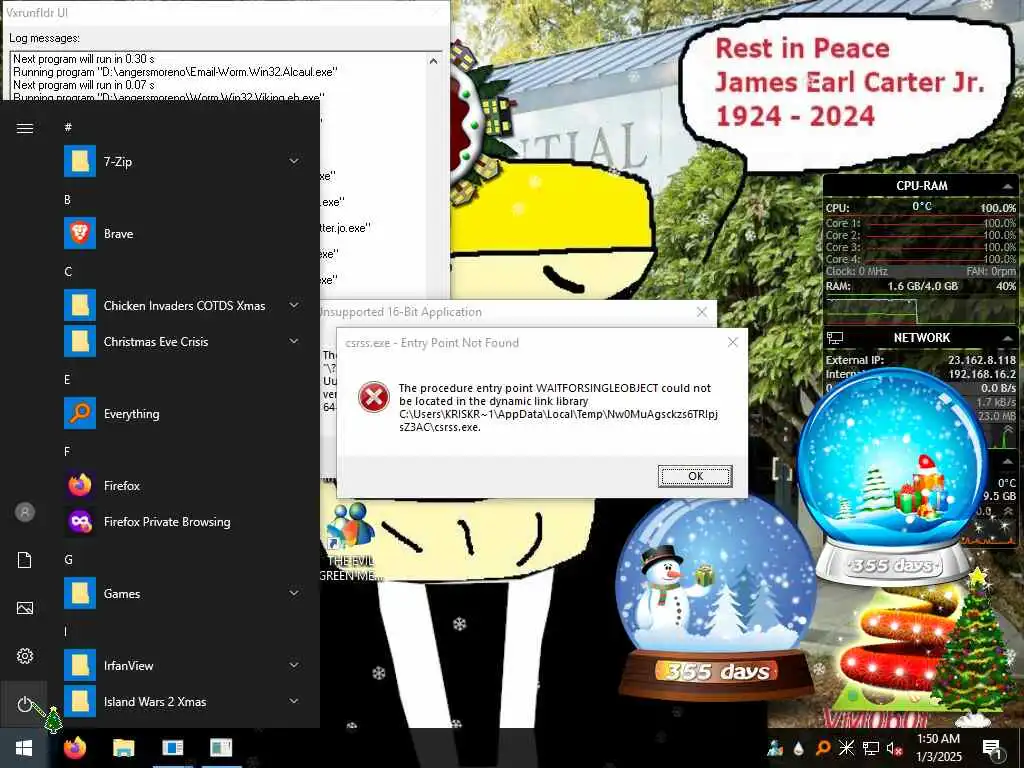This screenshot has width=1024, height=768.
Task: Open the Brave browser from Start menu
Action: [183, 234]
